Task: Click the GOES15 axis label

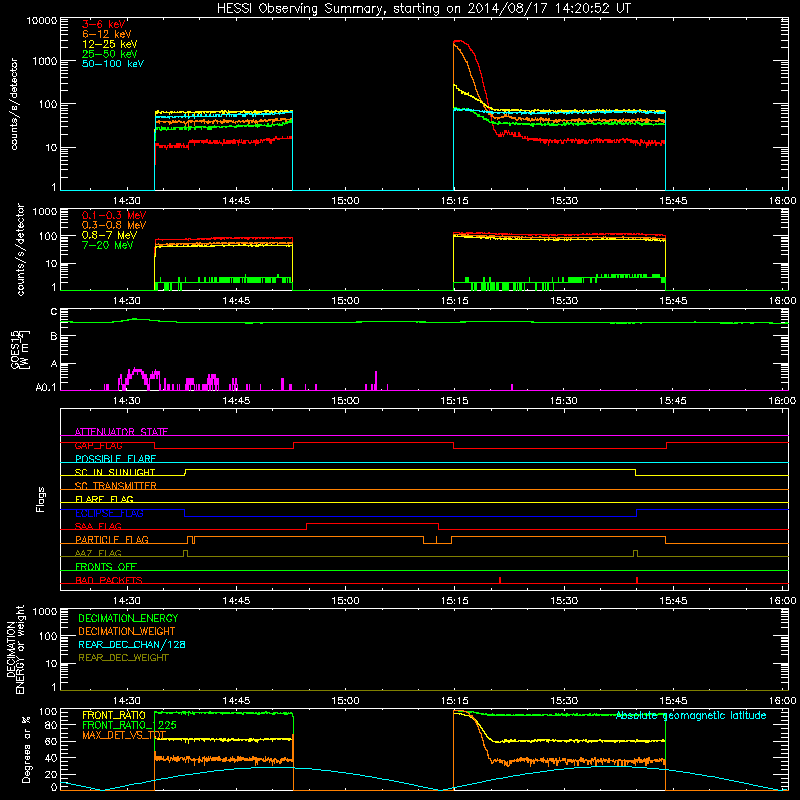Action: tap(20, 349)
